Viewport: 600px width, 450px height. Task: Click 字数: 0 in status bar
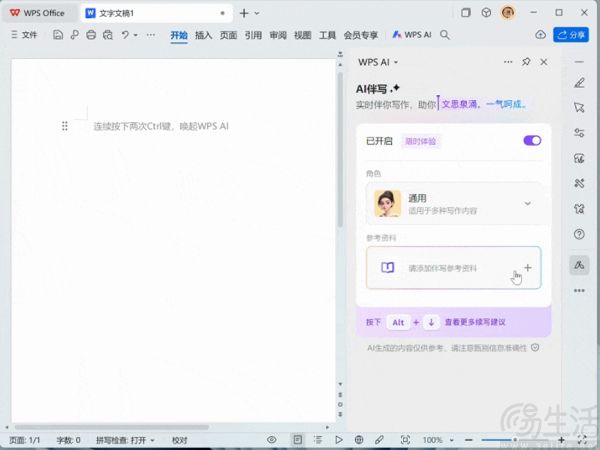(68, 440)
